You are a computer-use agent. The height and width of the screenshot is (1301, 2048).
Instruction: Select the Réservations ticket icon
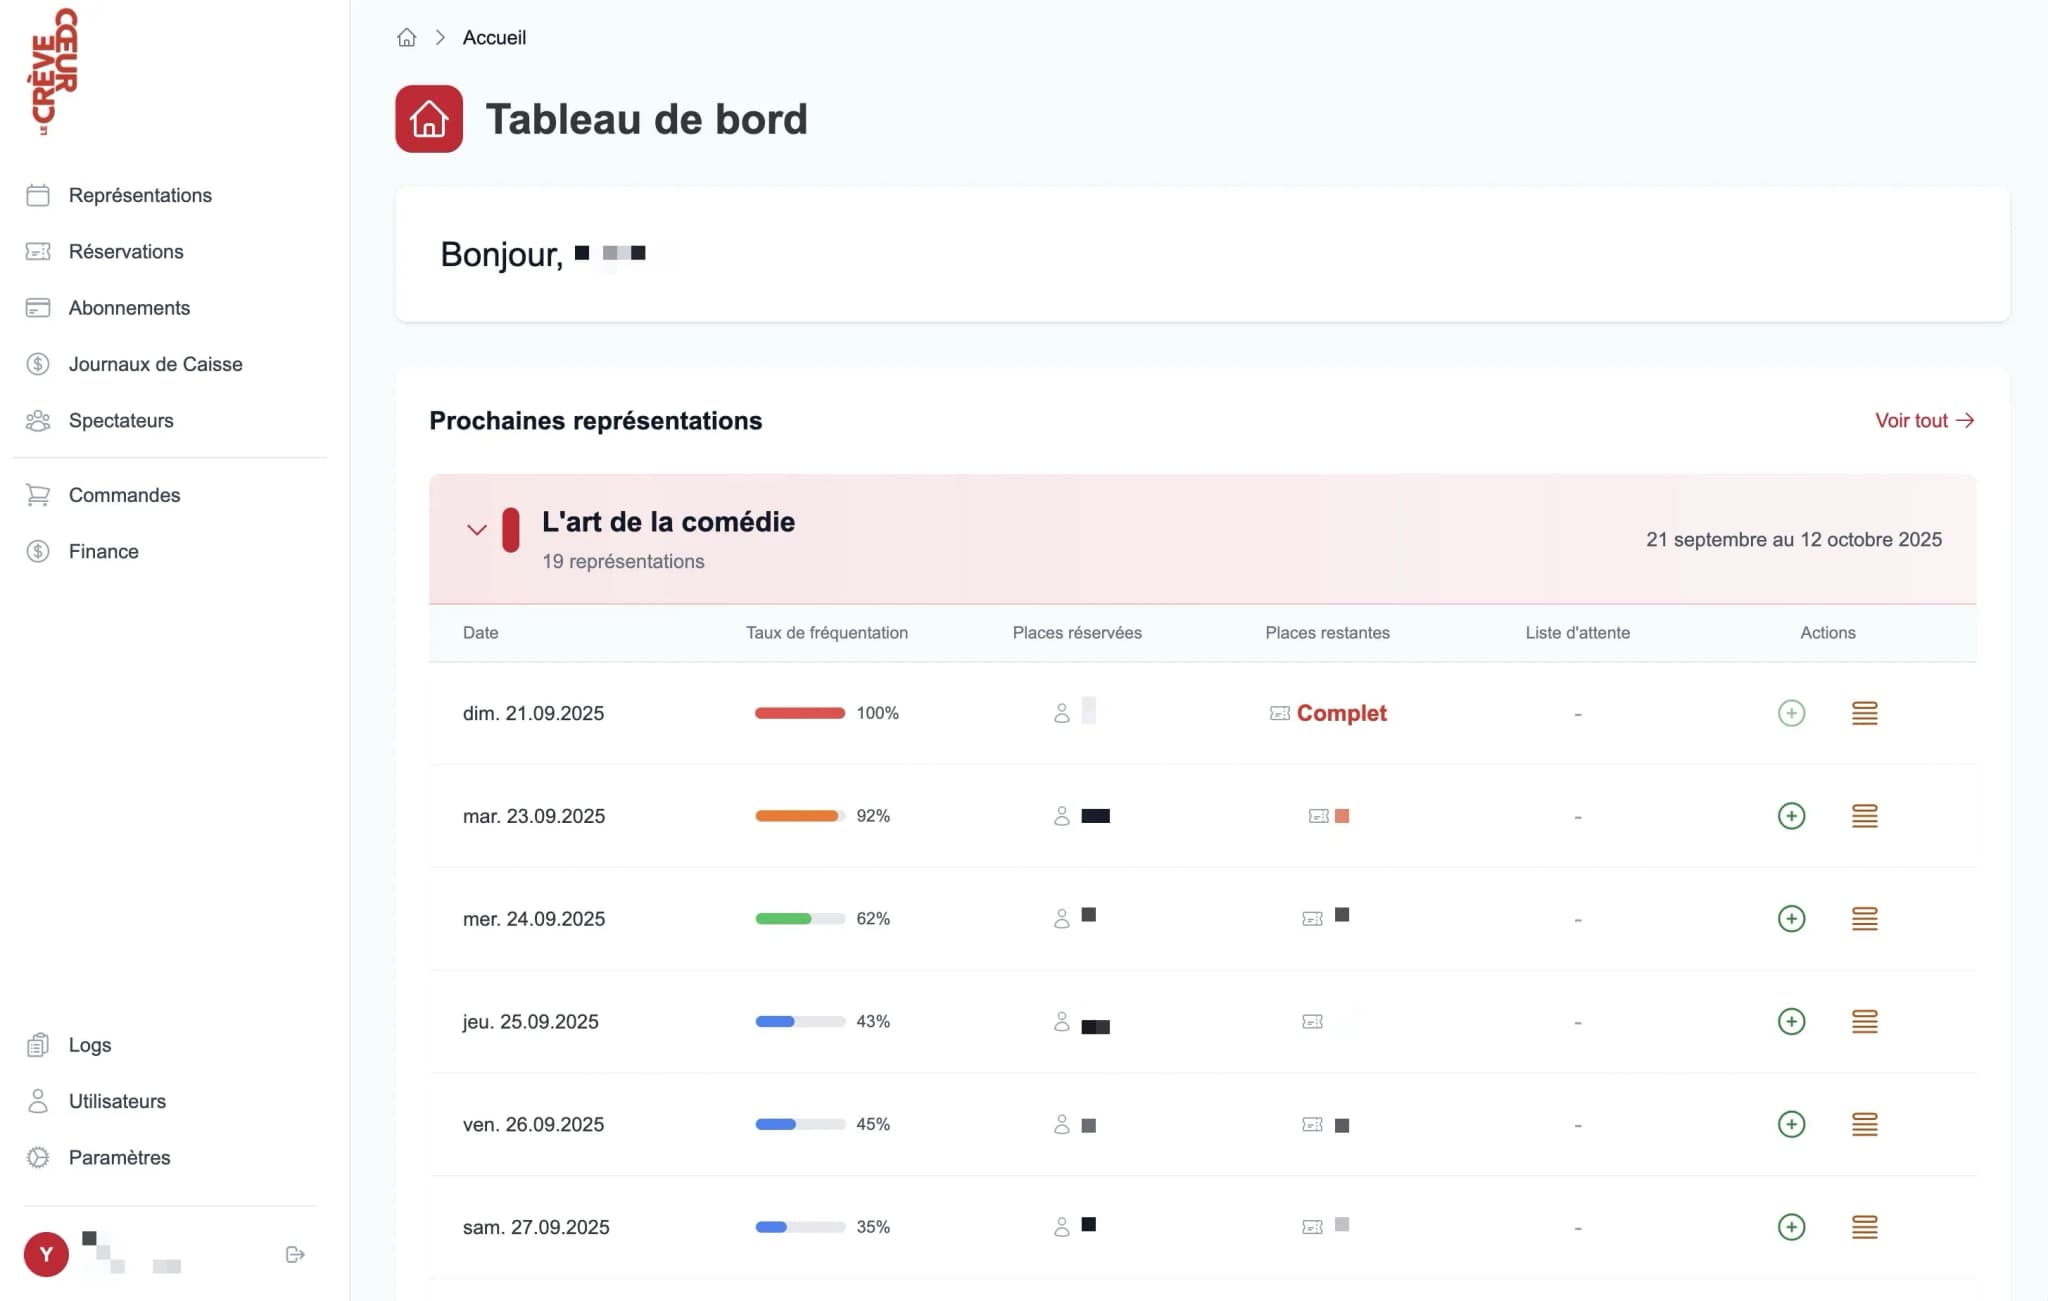click(38, 251)
